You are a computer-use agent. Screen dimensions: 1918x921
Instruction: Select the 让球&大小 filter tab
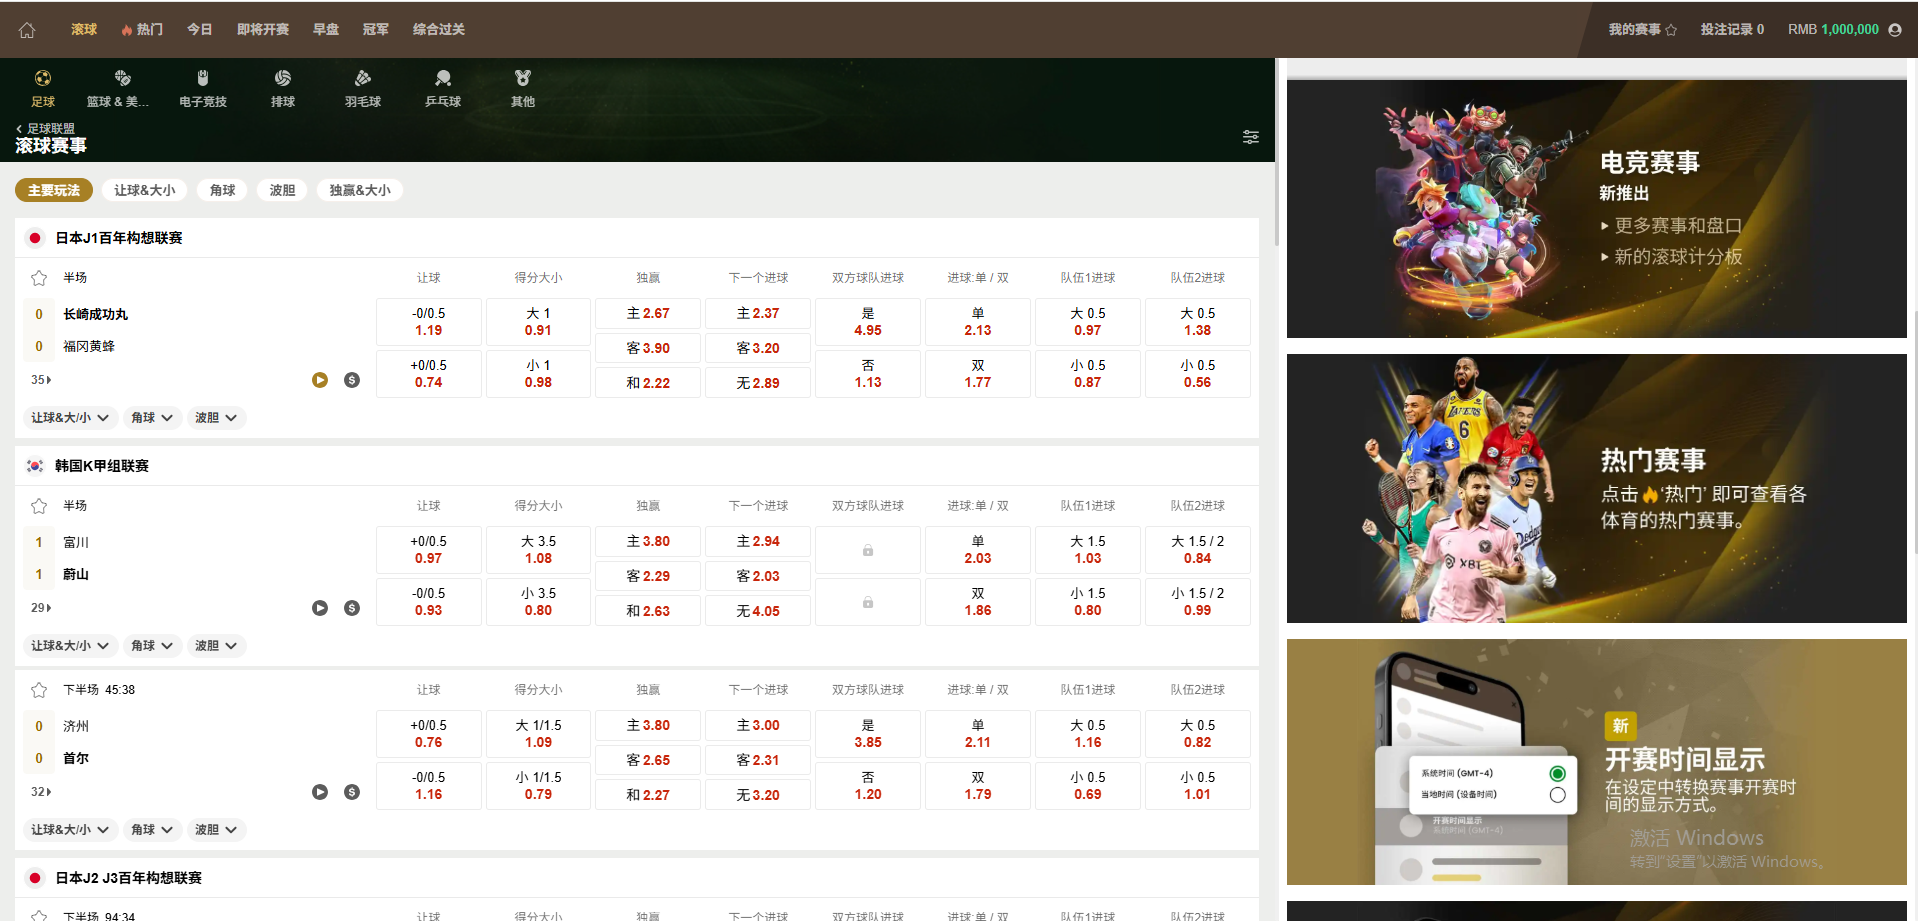point(144,190)
